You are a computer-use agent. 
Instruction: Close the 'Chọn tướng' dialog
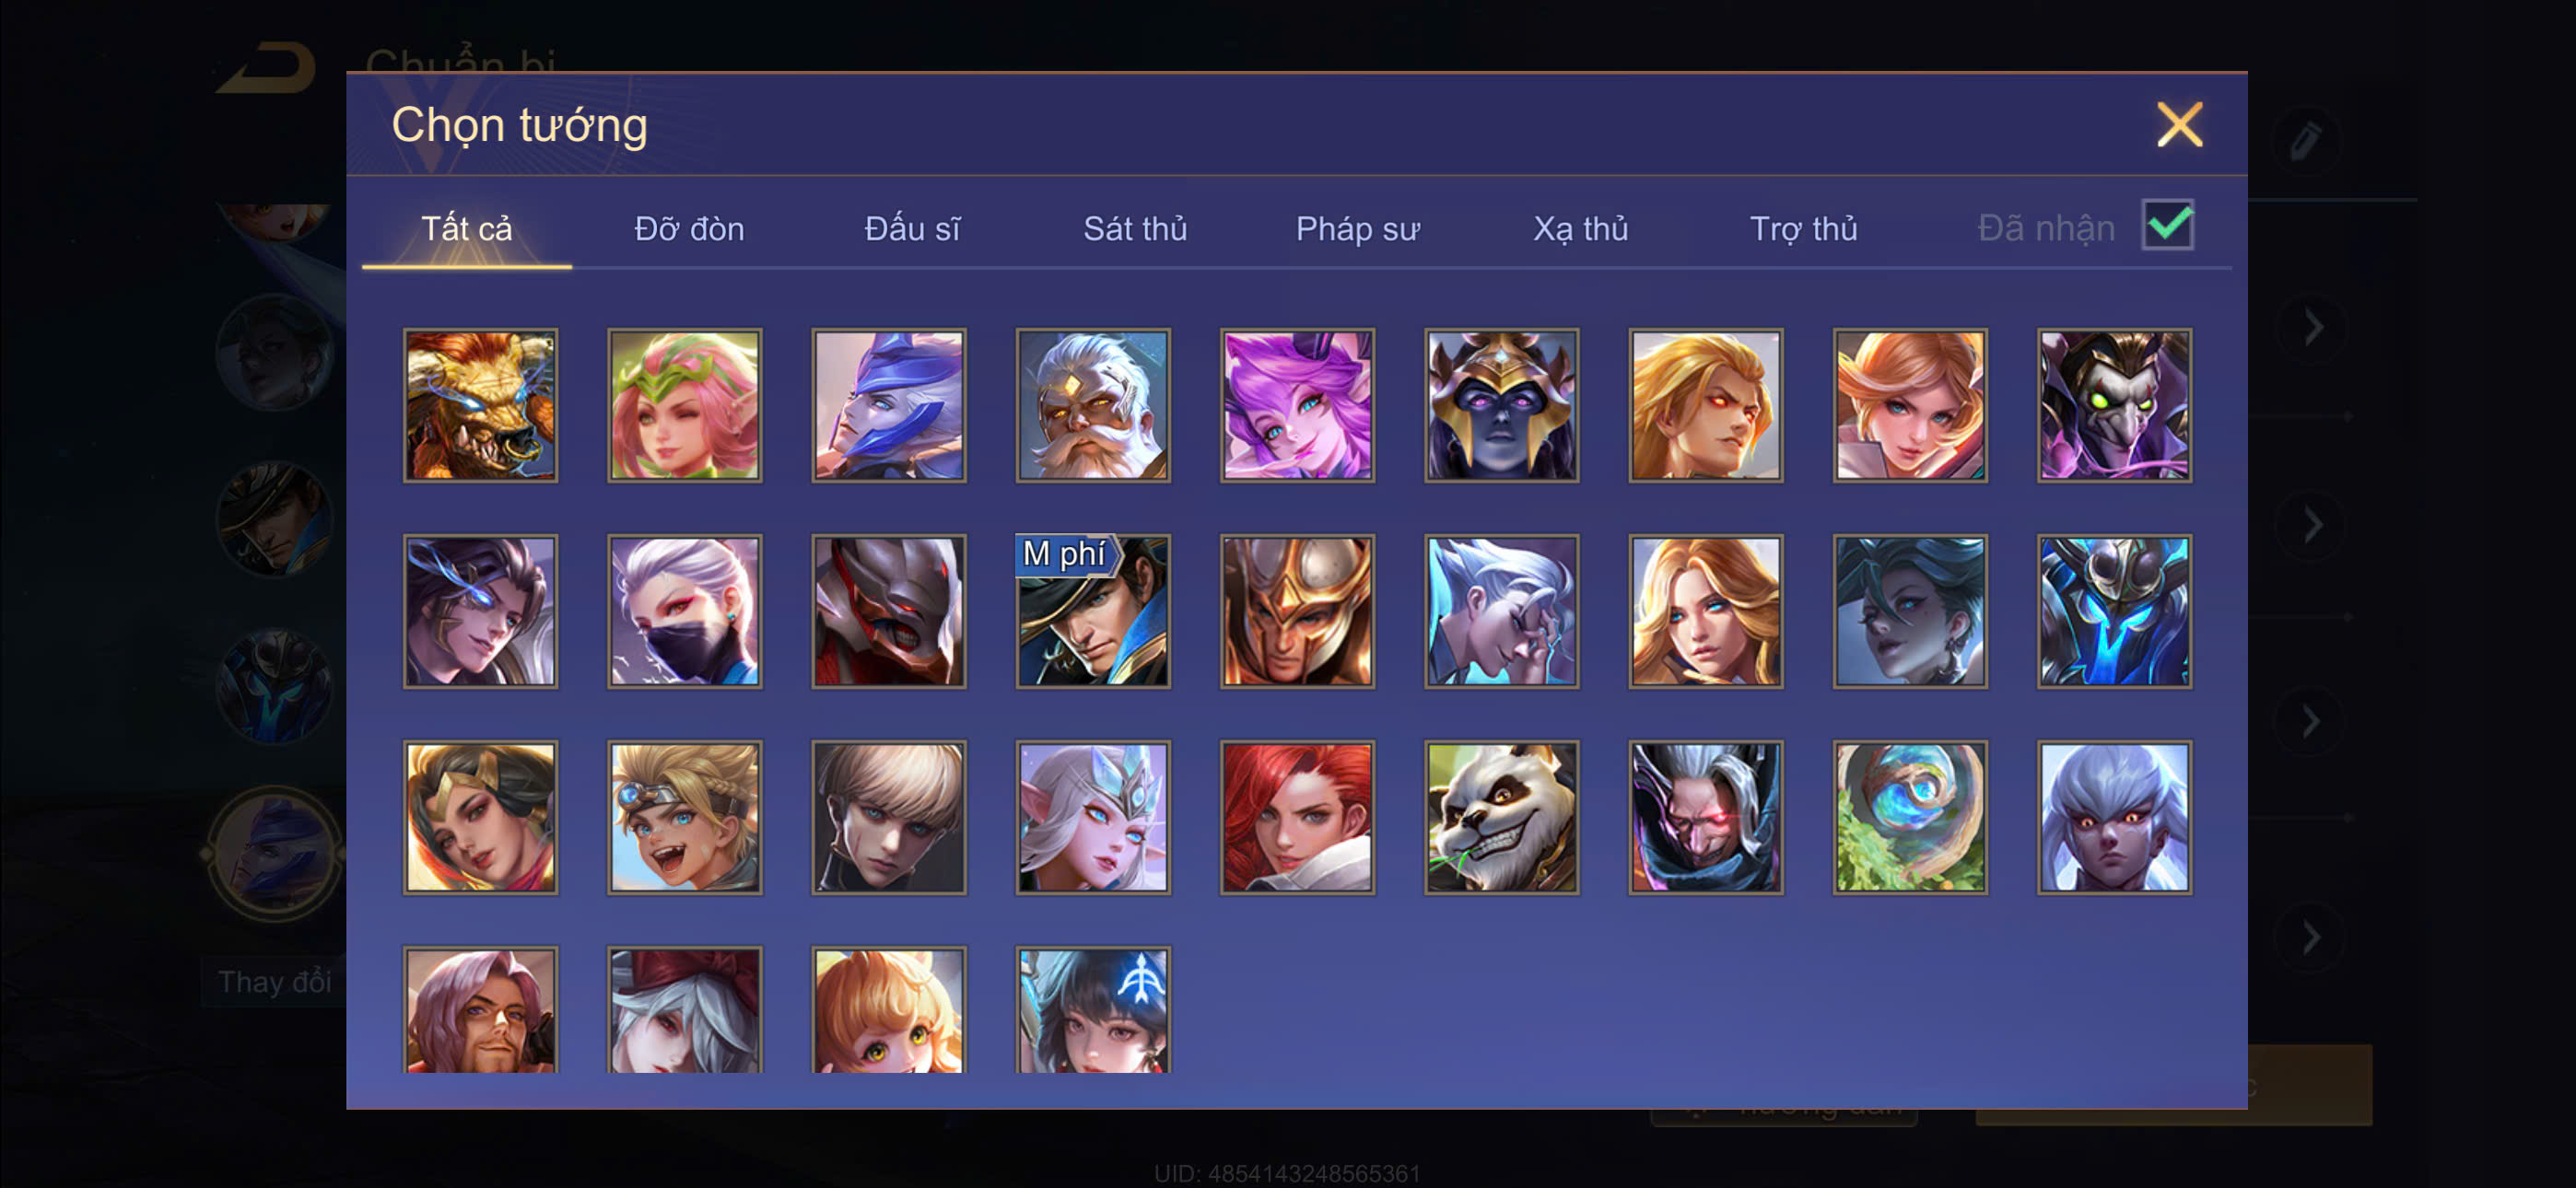[2179, 125]
